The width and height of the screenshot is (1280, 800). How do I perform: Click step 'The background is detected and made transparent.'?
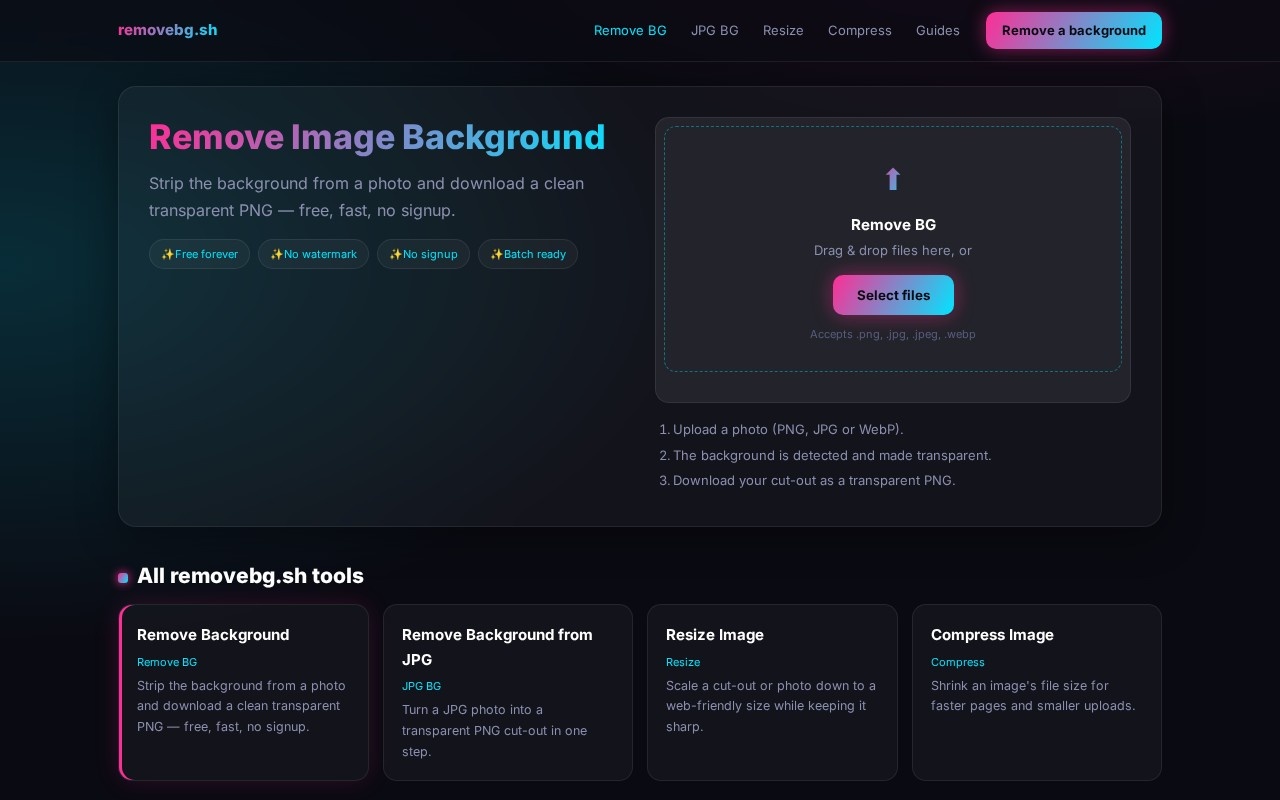[832, 455]
